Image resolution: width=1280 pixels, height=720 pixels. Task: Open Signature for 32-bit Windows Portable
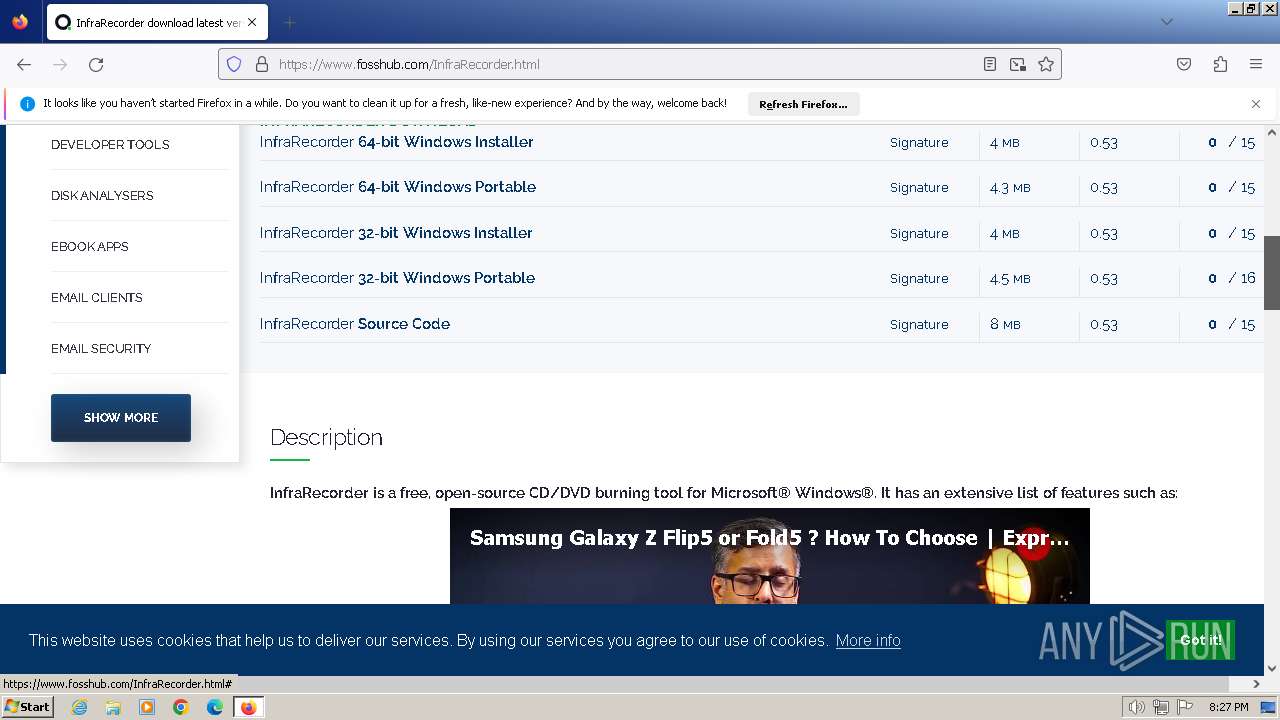(919, 278)
